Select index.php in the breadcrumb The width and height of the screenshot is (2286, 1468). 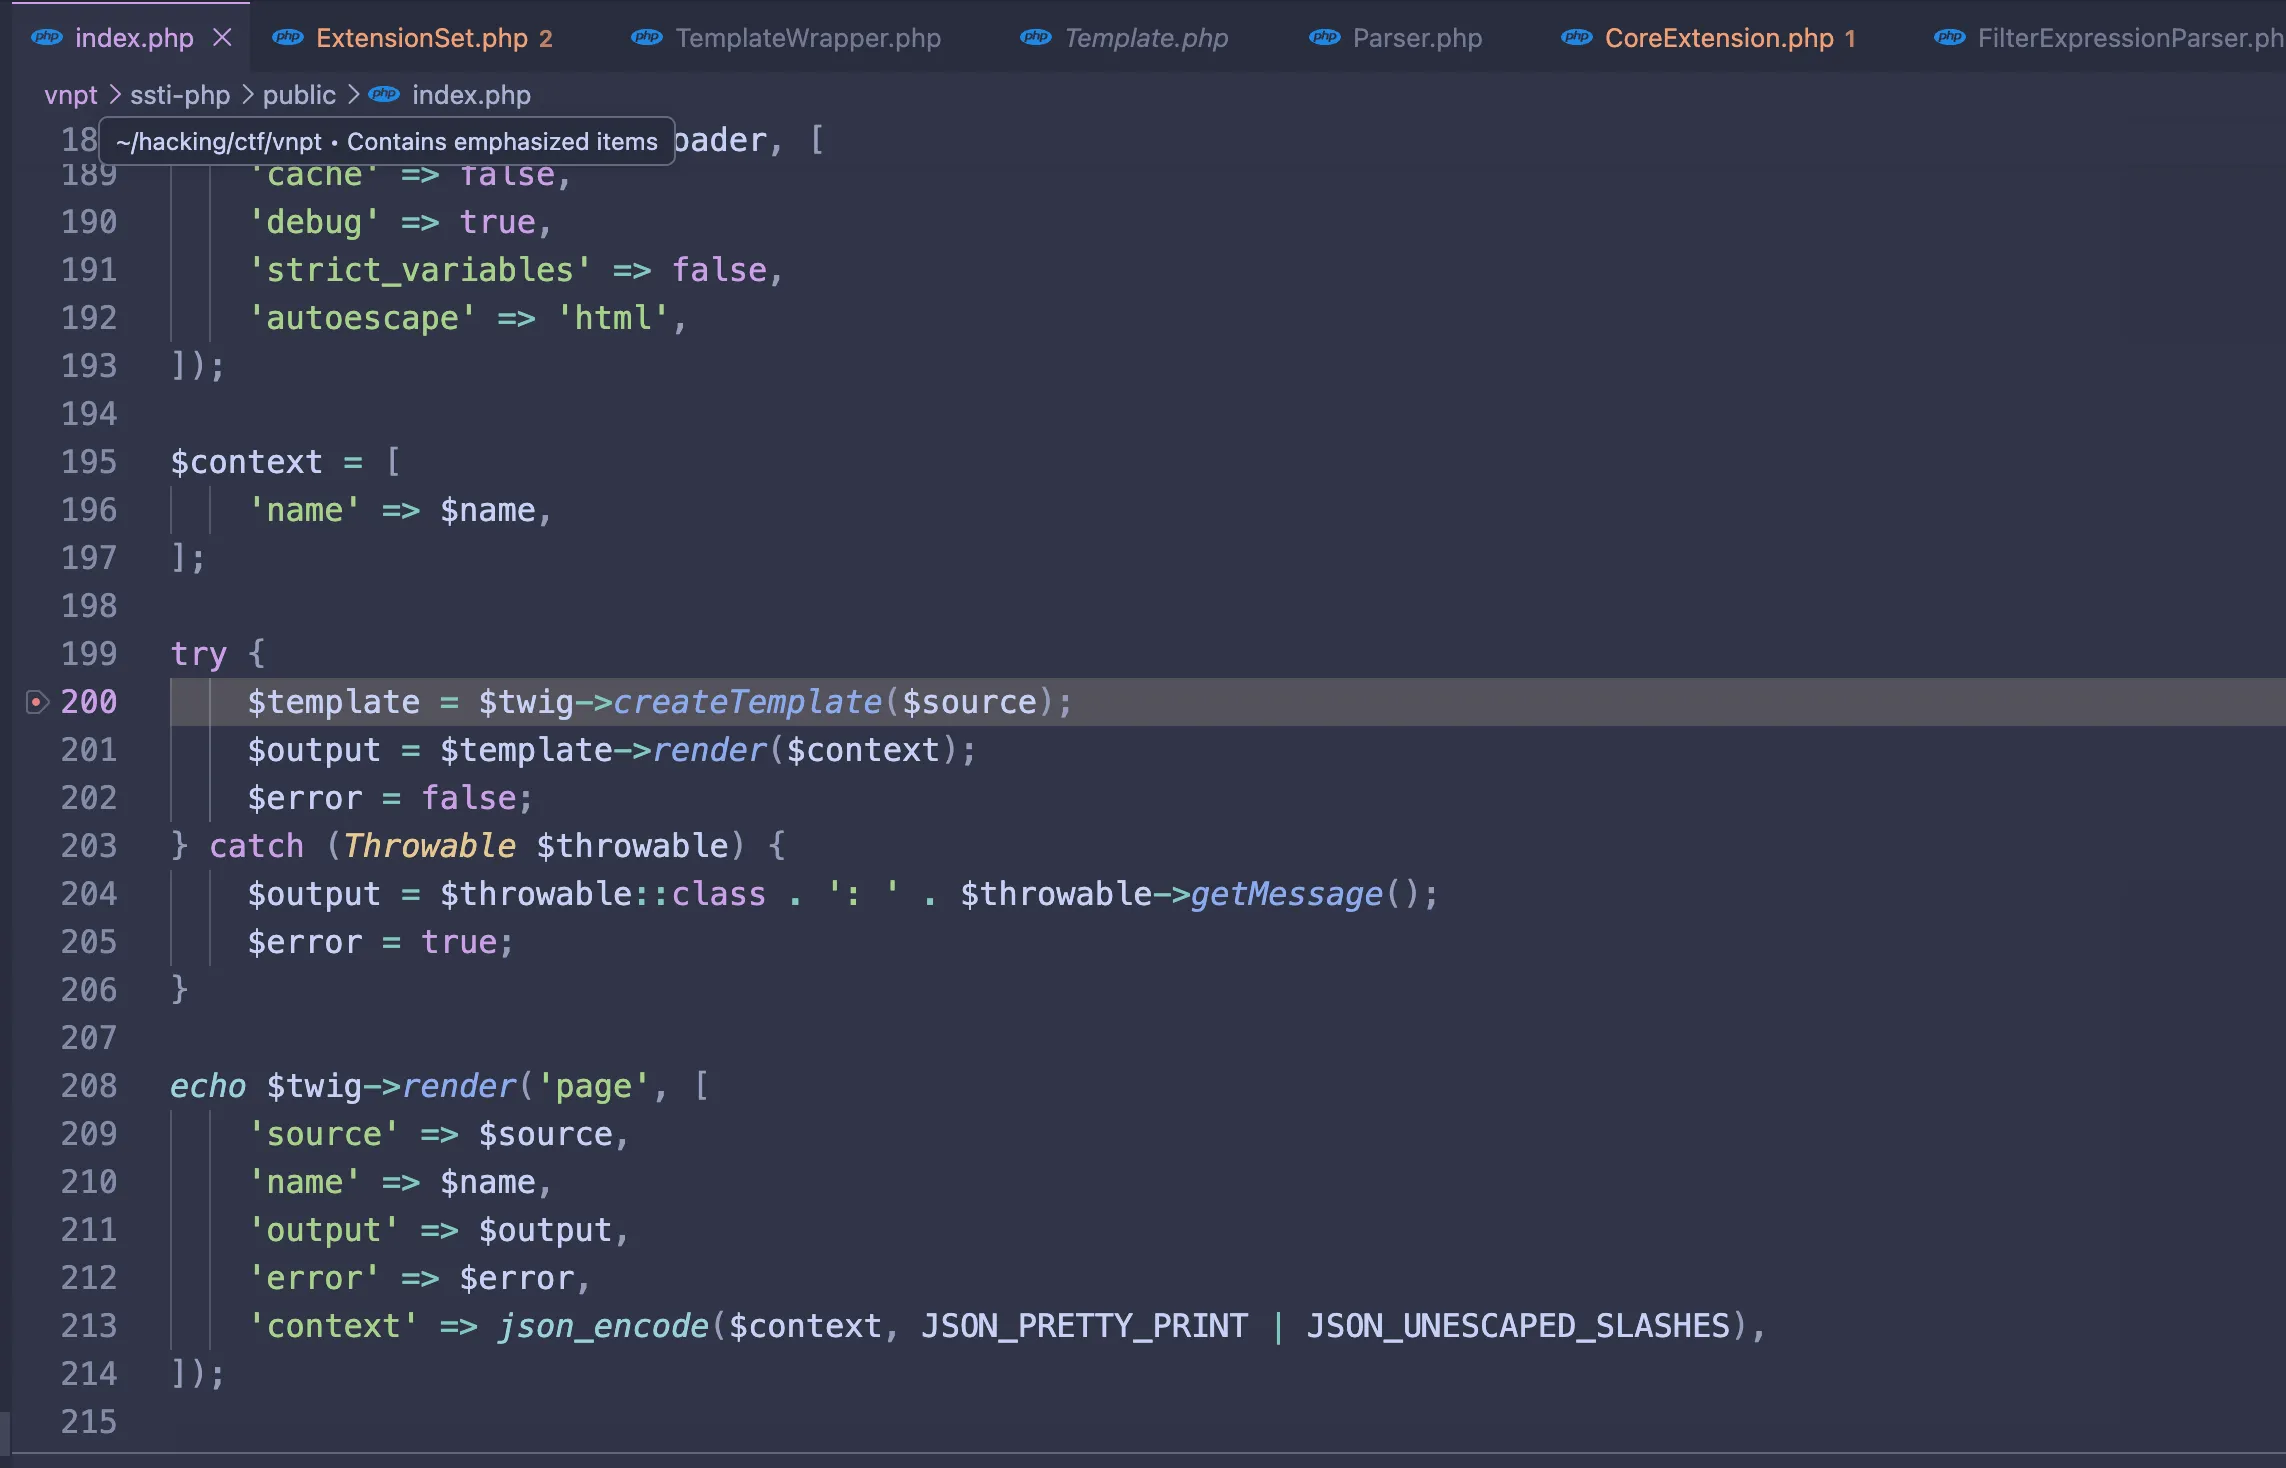471,95
